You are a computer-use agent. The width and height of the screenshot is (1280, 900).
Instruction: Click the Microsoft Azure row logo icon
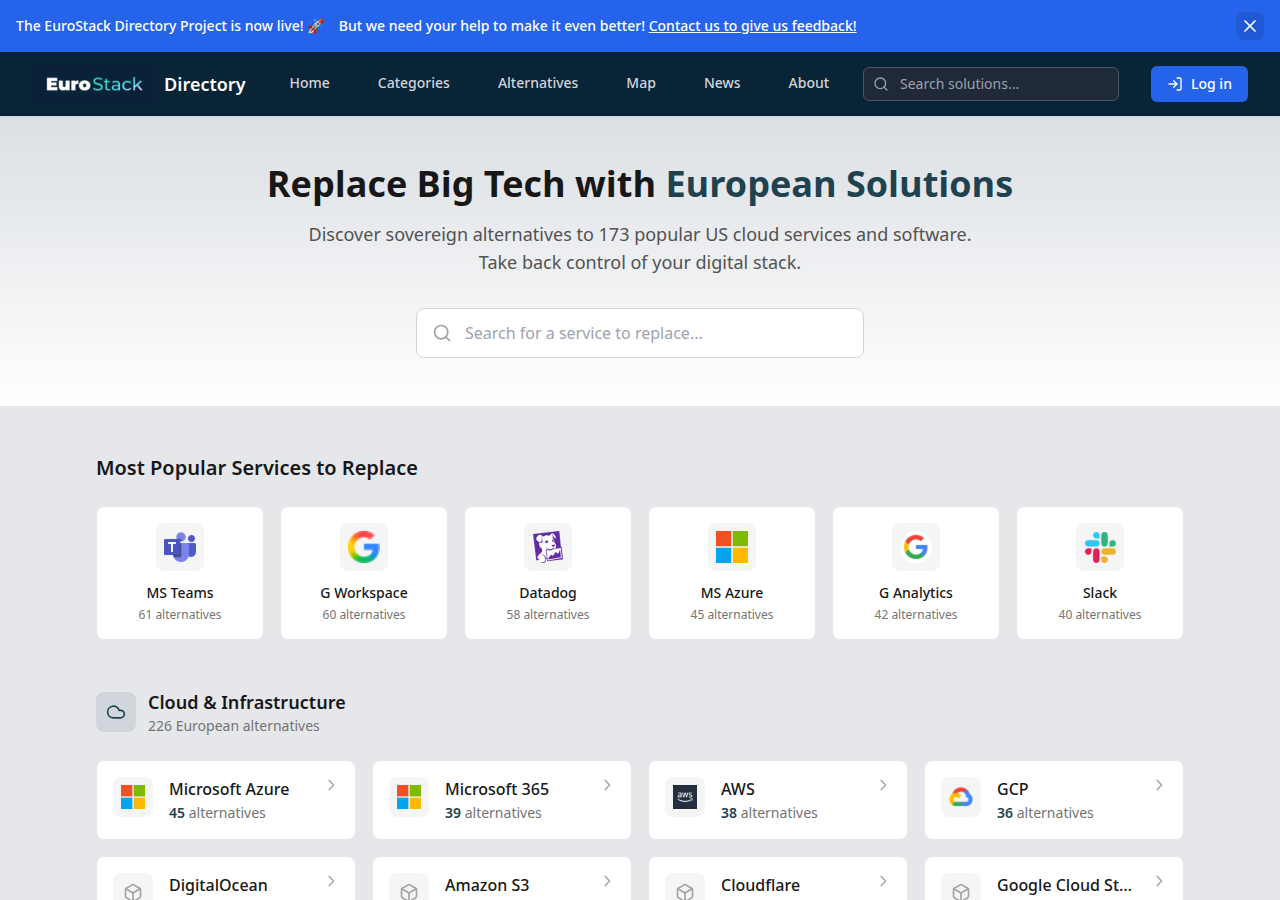pos(133,797)
